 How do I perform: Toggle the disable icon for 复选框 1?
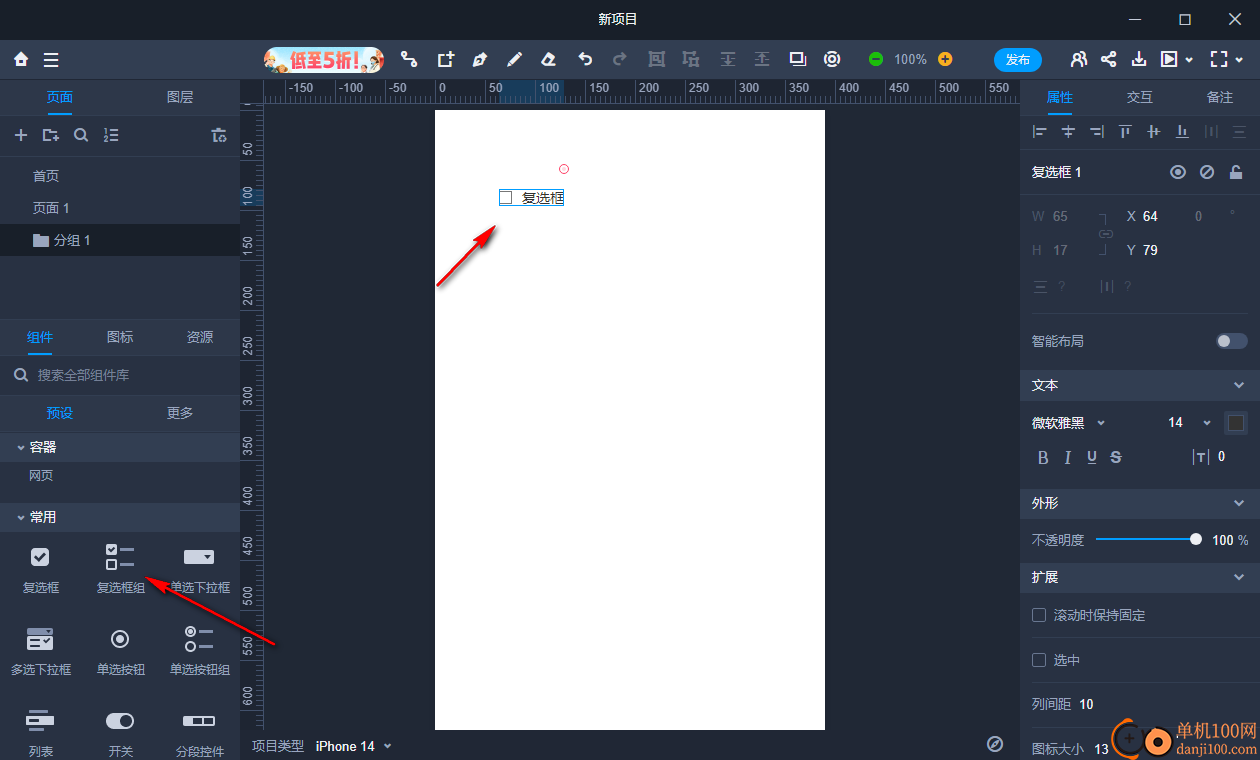tap(1207, 172)
